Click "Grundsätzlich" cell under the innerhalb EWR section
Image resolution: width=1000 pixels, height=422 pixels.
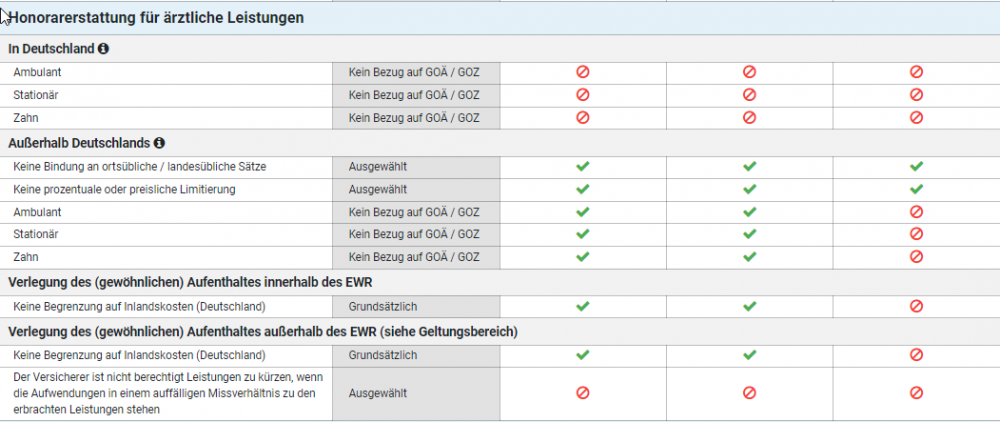click(383, 306)
